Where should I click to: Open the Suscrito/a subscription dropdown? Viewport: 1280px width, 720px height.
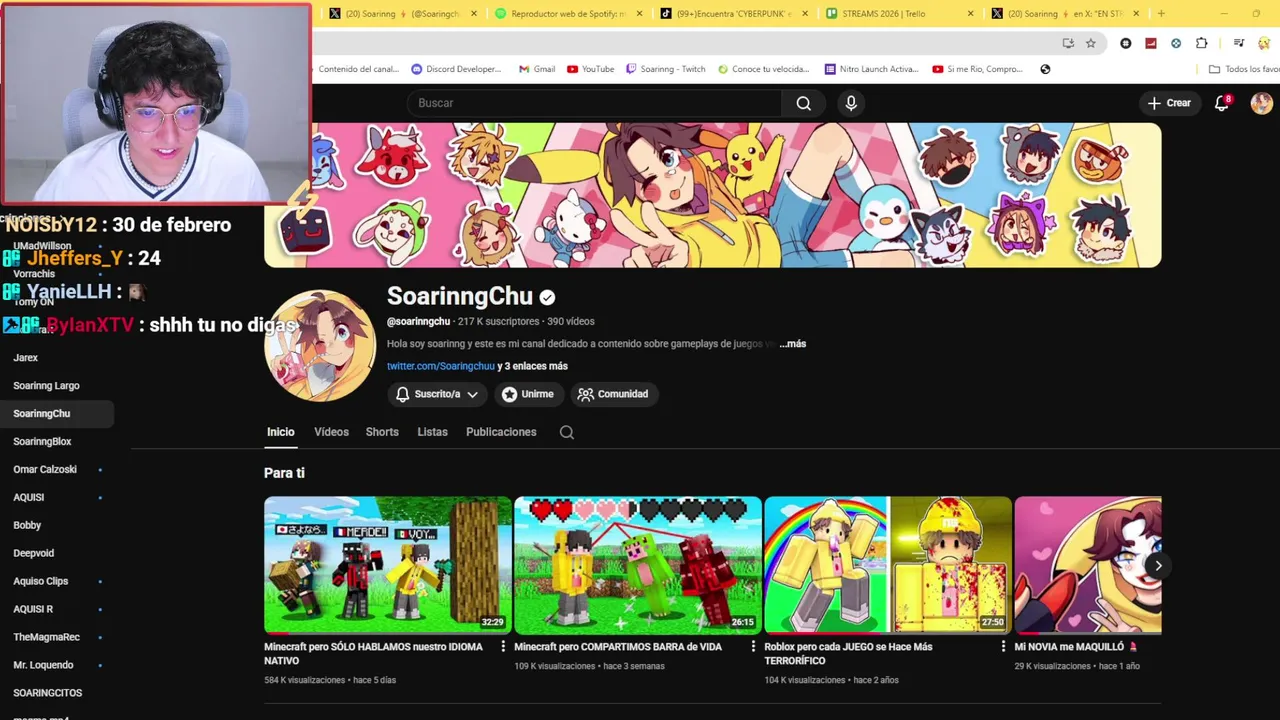pos(437,394)
